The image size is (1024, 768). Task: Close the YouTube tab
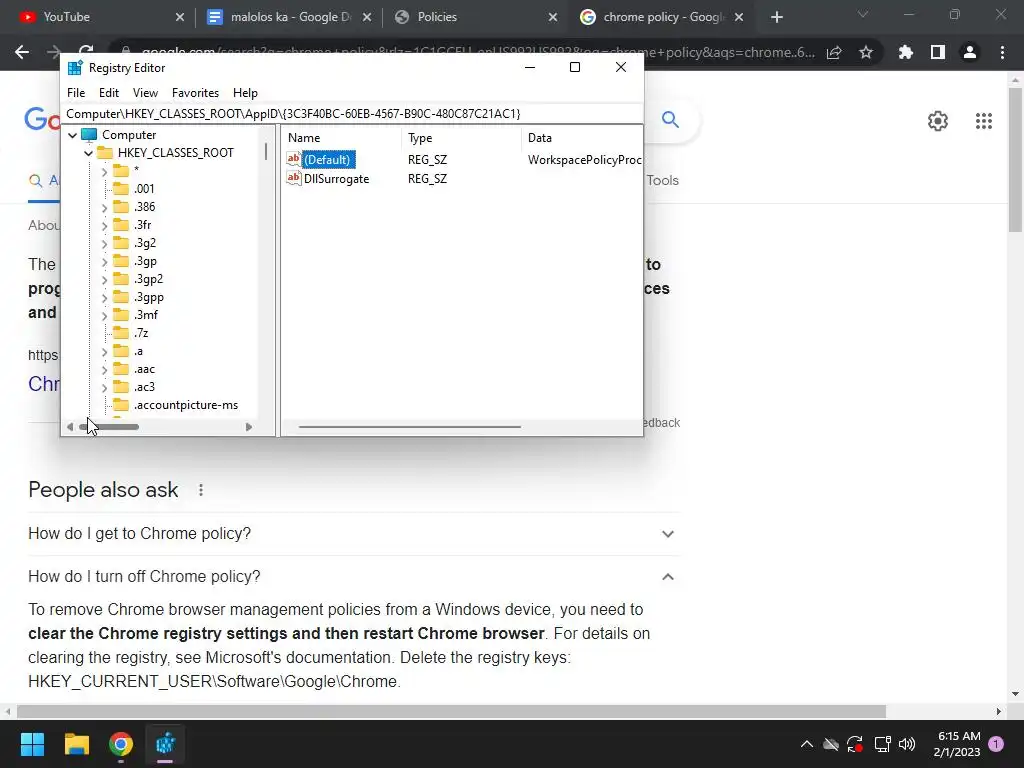pos(180,18)
